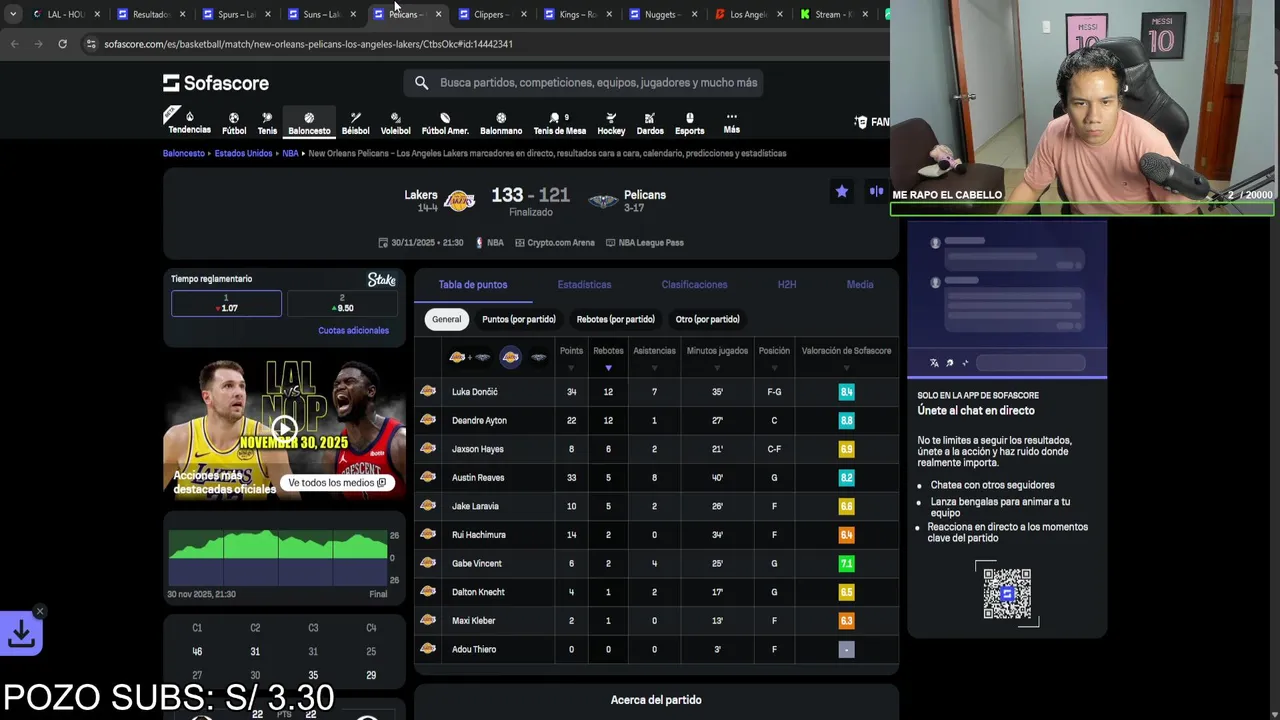
Task: Switch to Media tab
Action: [860, 285]
